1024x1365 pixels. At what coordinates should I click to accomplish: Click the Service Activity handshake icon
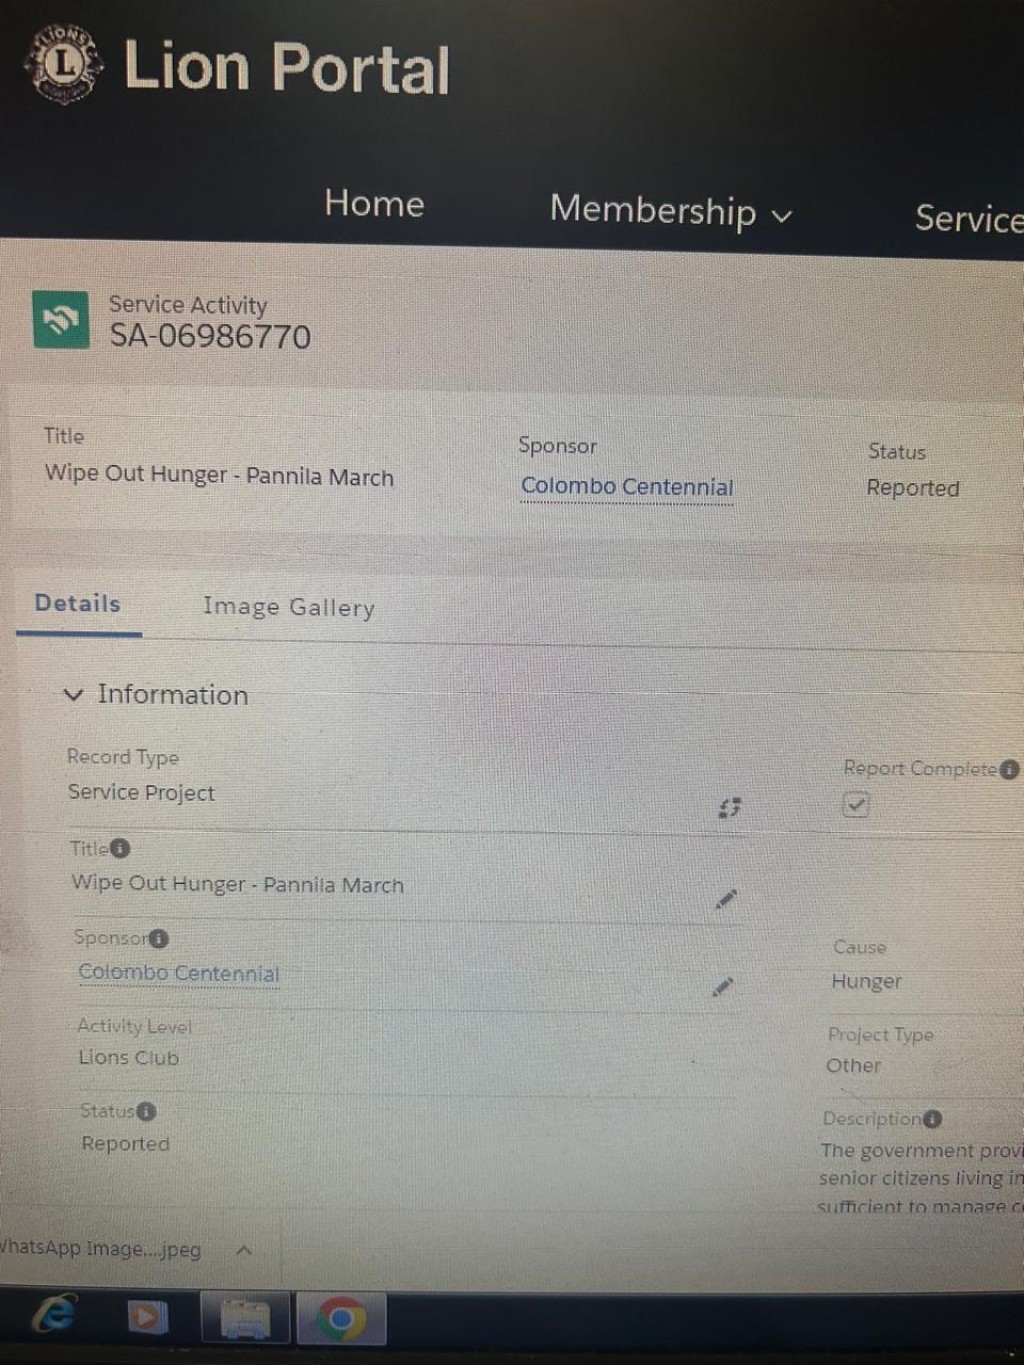point(60,319)
